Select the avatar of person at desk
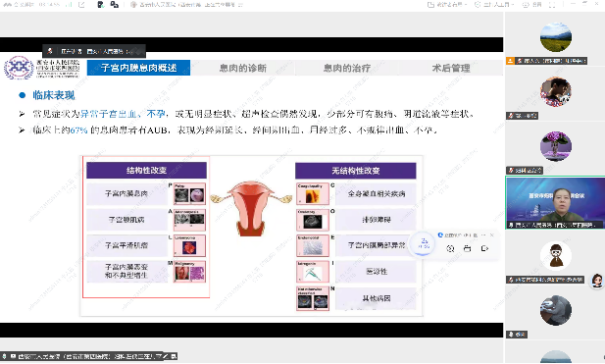605x364 pixels. pyautogui.click(x=556, y=310)
